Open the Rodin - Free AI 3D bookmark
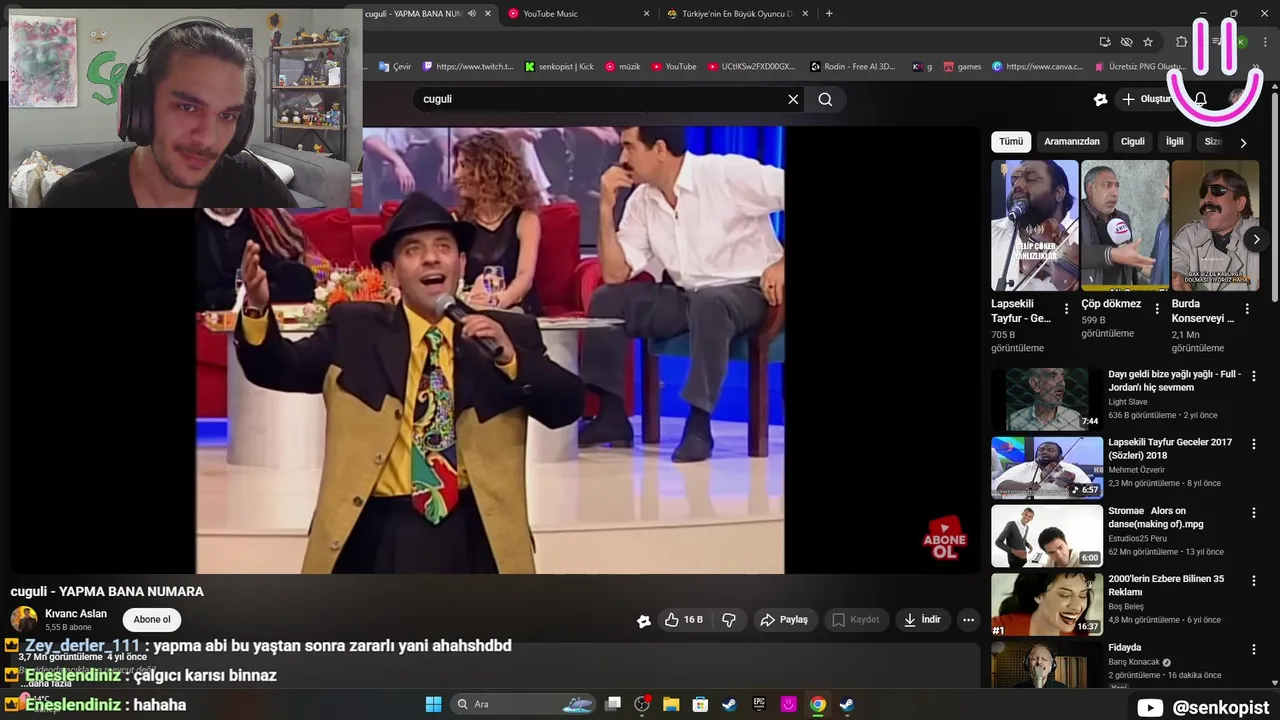The width and height of the screenshot is (1280, 720). (853, 67)
